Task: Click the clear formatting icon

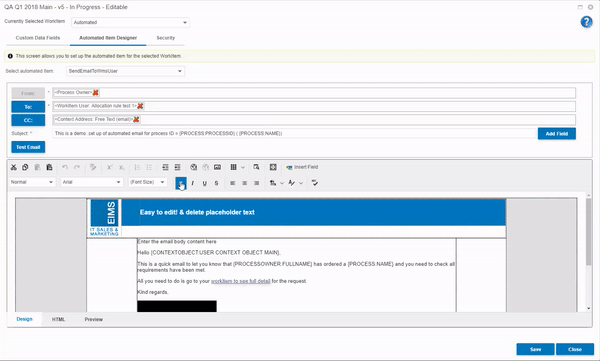Action: [315, 183]
